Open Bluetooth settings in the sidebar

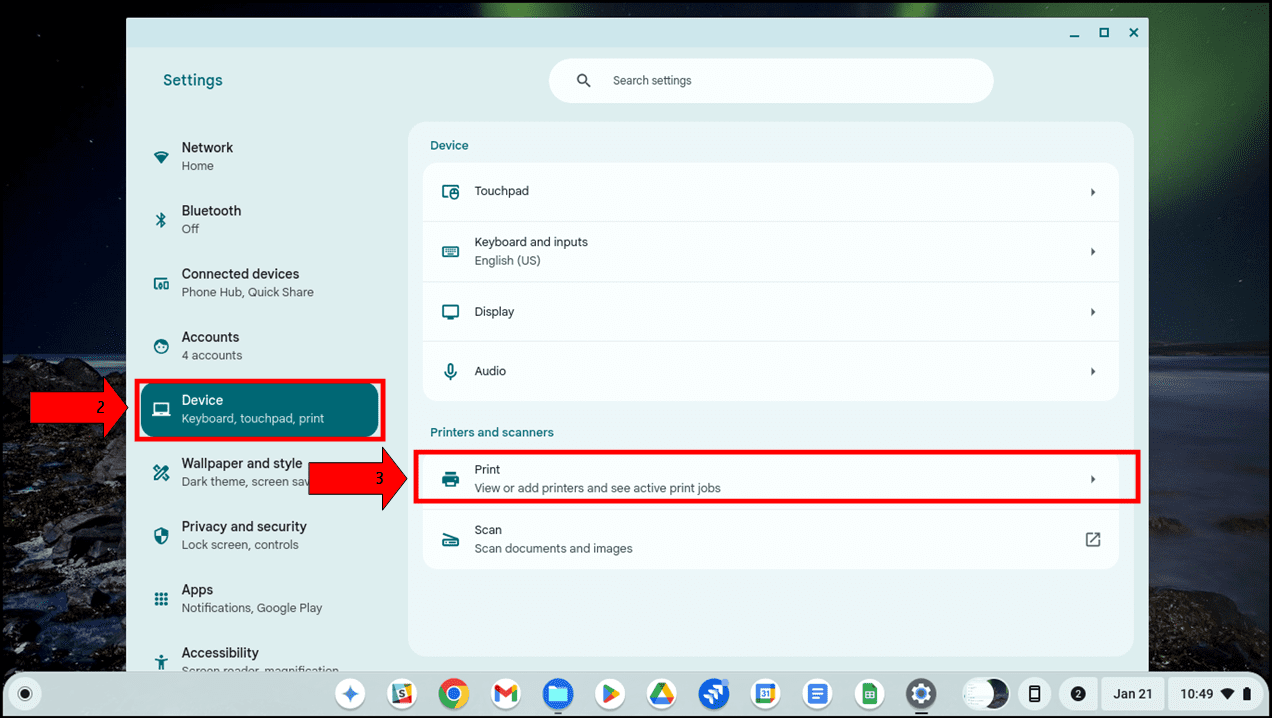210,219
